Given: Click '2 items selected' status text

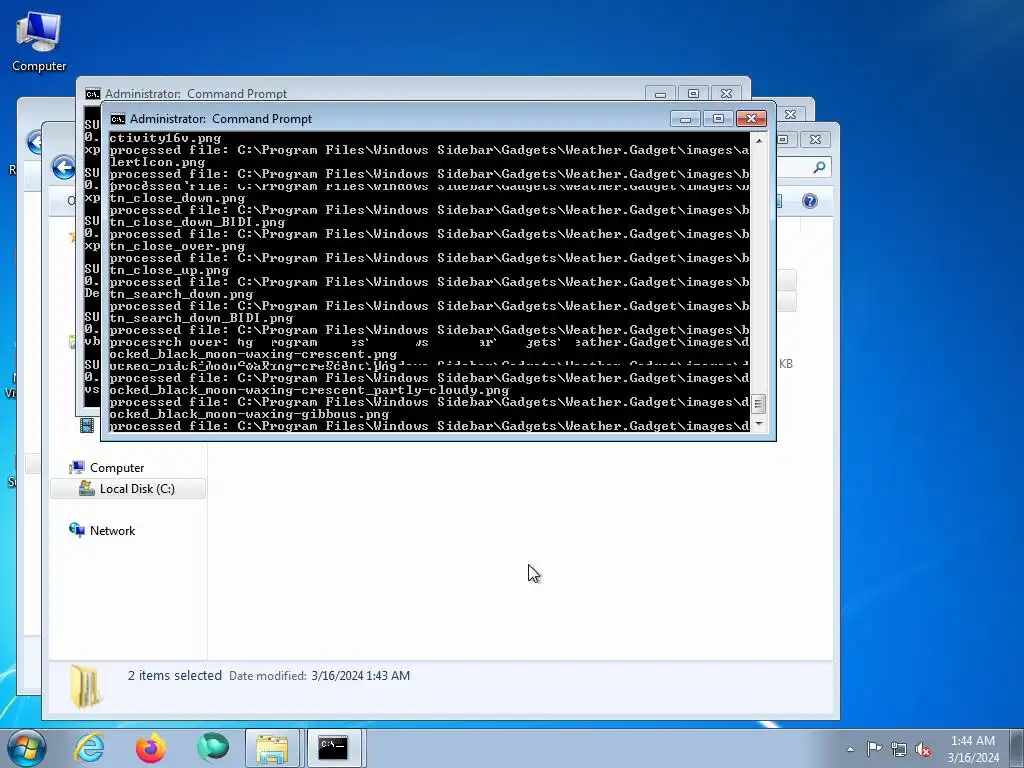Looking at the screenshot, I should 175,675.
